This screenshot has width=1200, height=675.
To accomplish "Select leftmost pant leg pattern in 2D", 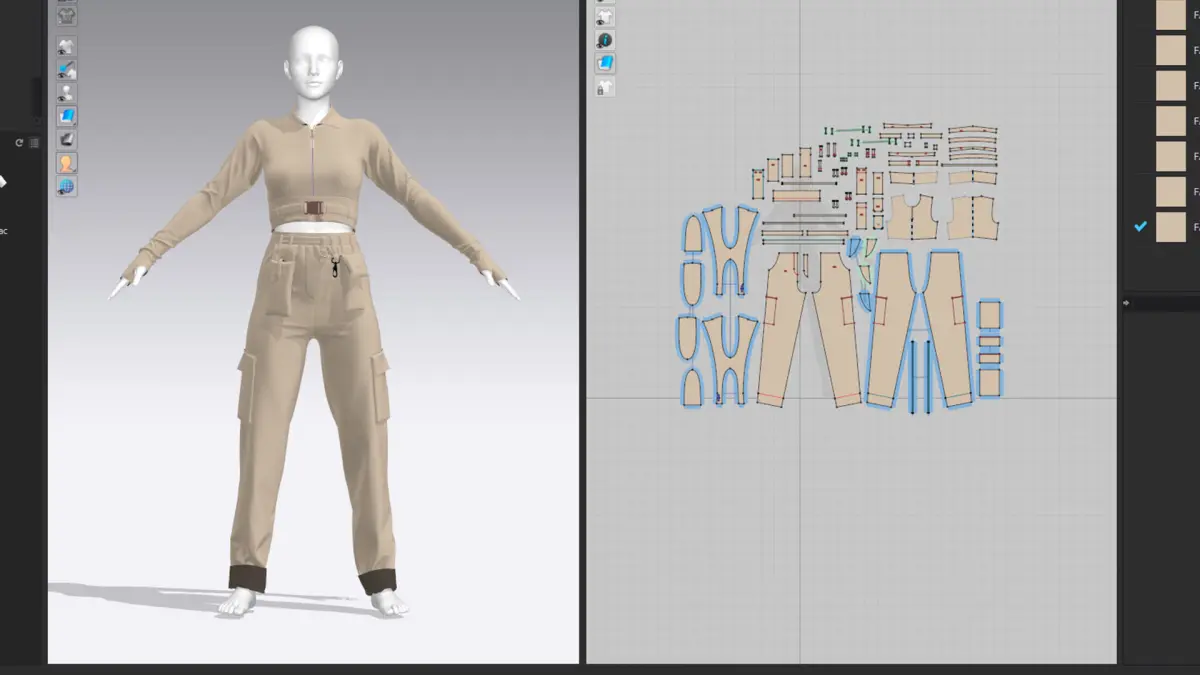I will coord(782,328).
